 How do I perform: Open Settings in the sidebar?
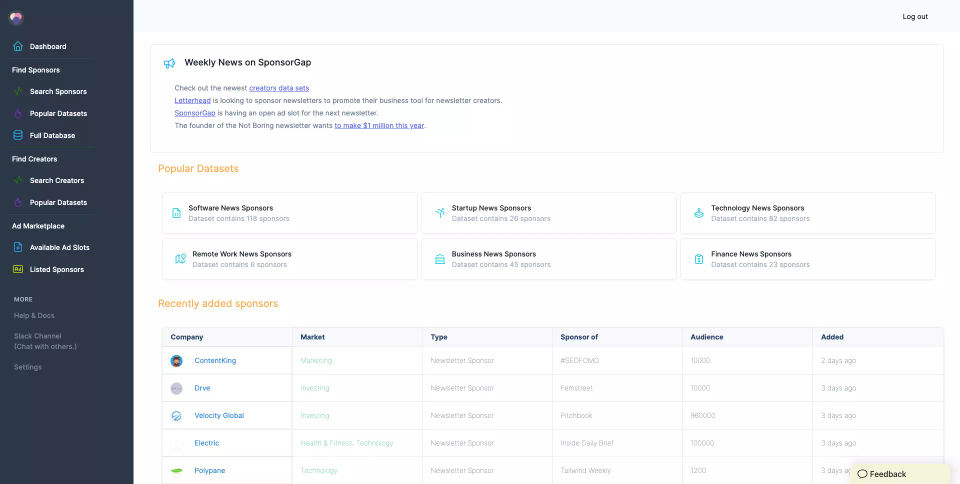tap(28, 367)
